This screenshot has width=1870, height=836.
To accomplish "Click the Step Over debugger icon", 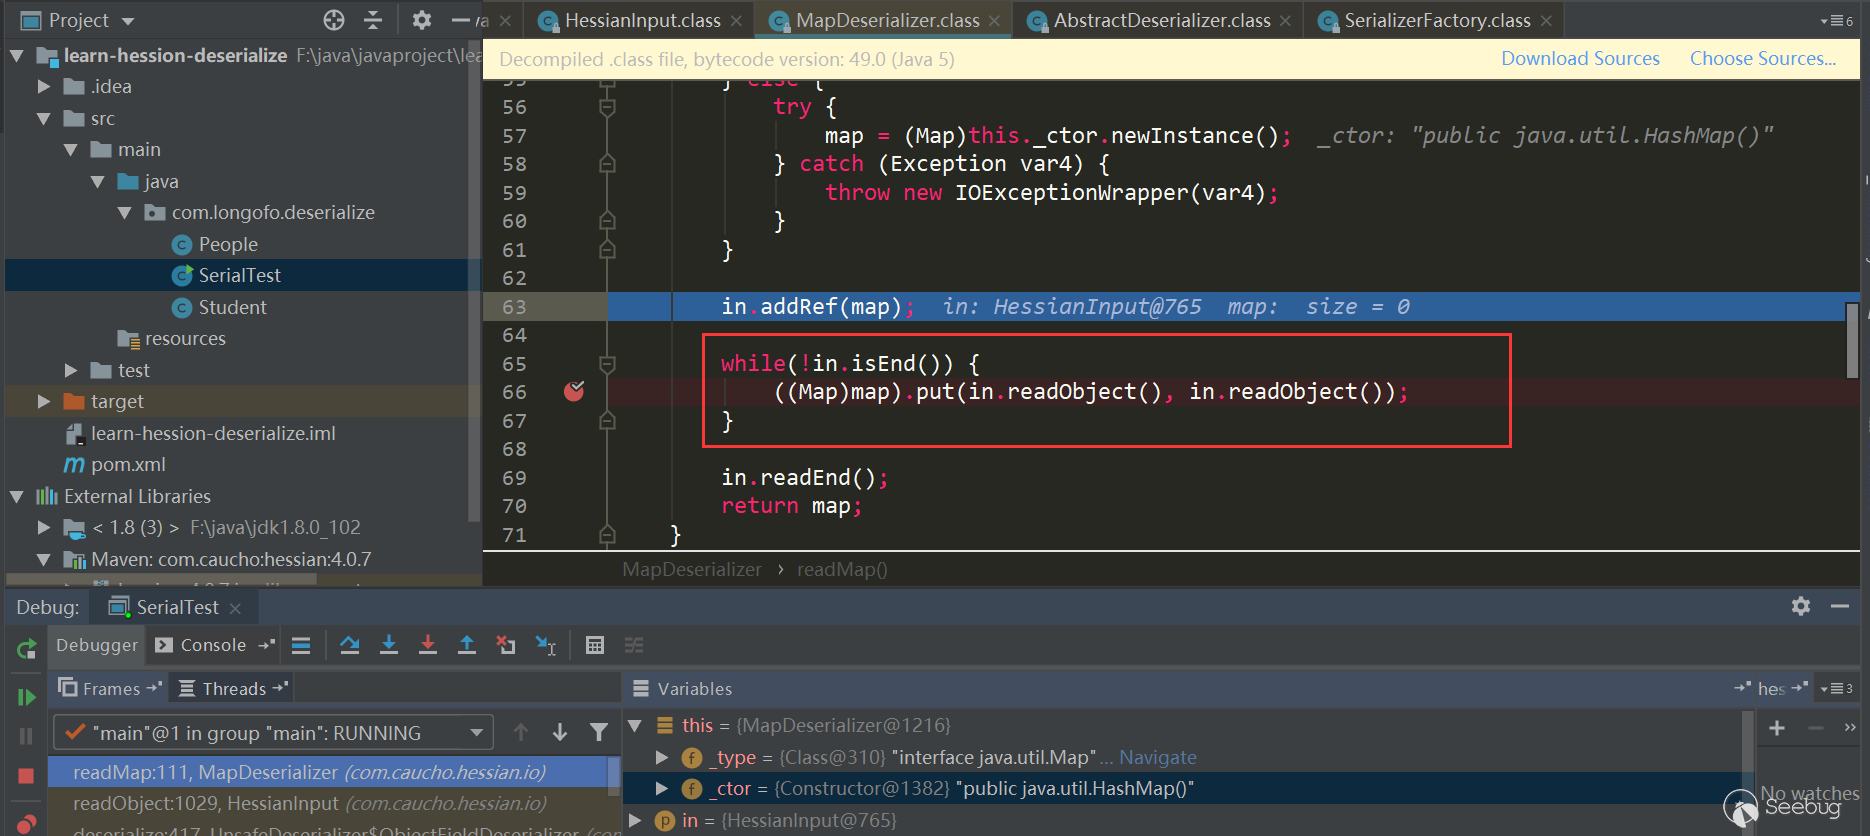I will (349, 645).
